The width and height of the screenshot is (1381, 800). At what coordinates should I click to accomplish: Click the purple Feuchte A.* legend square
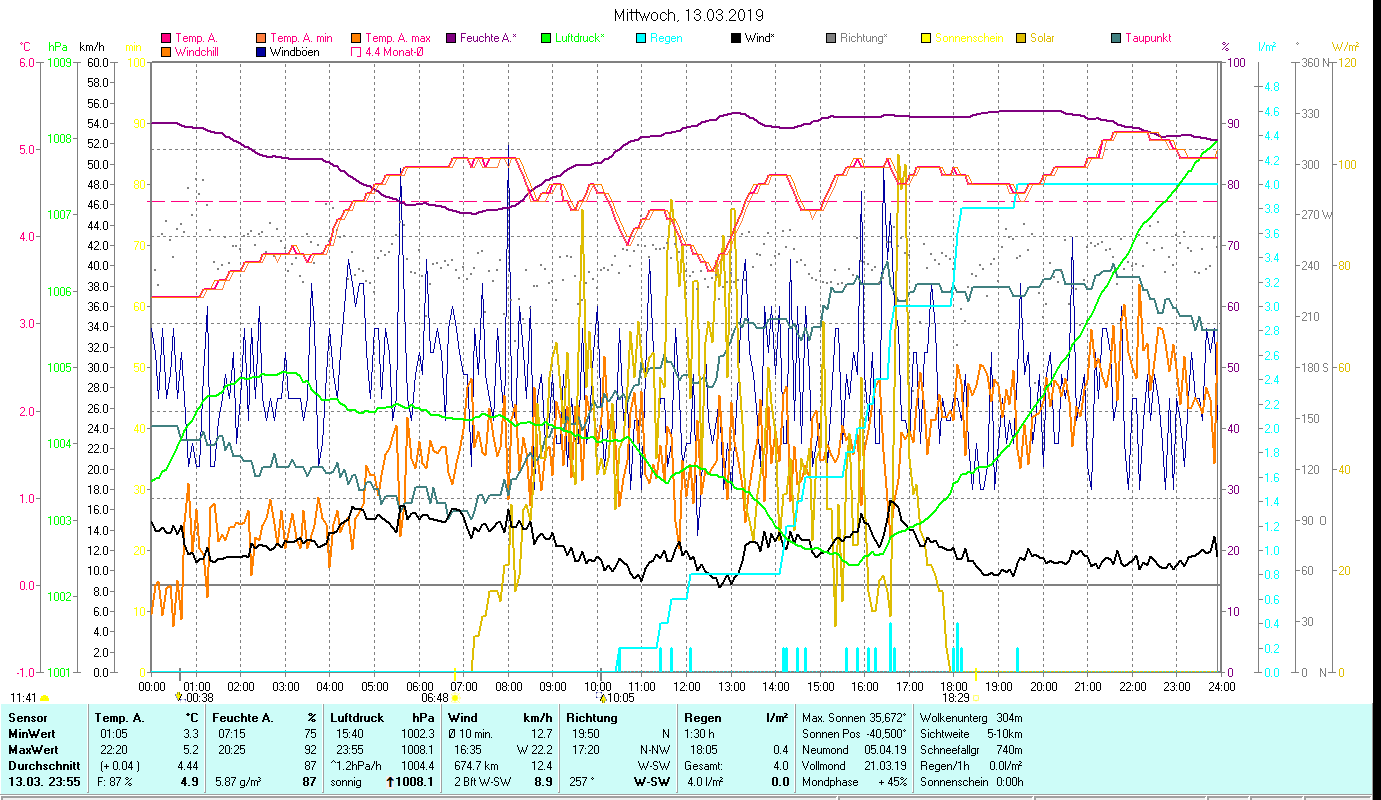tap(450, 38)
